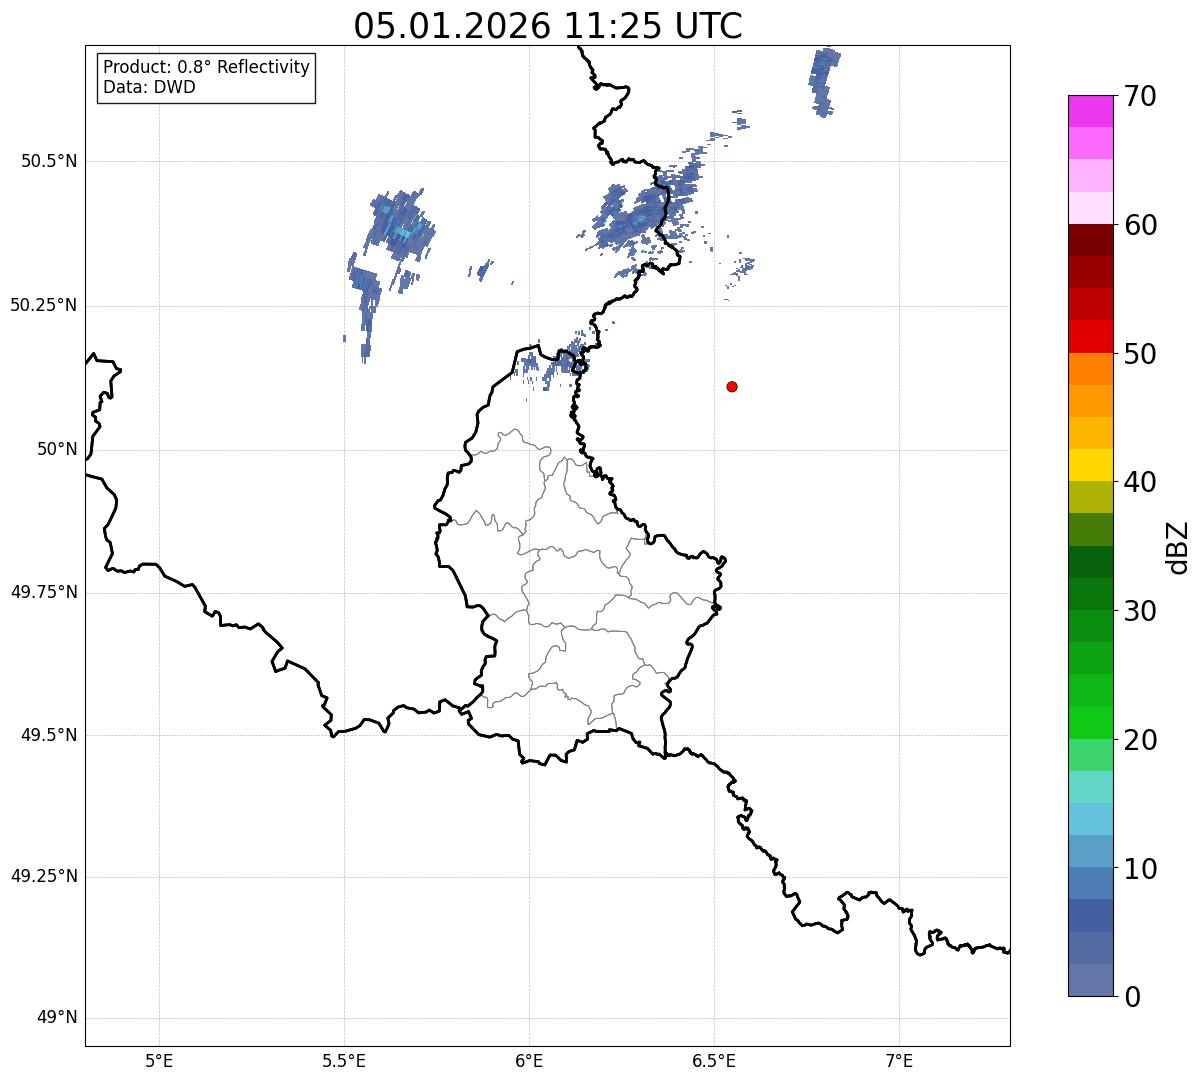Screen dimensions: 1202x1081
Task: Pick the orange band below 50 dBZ
Action: tap(1090, 369)
